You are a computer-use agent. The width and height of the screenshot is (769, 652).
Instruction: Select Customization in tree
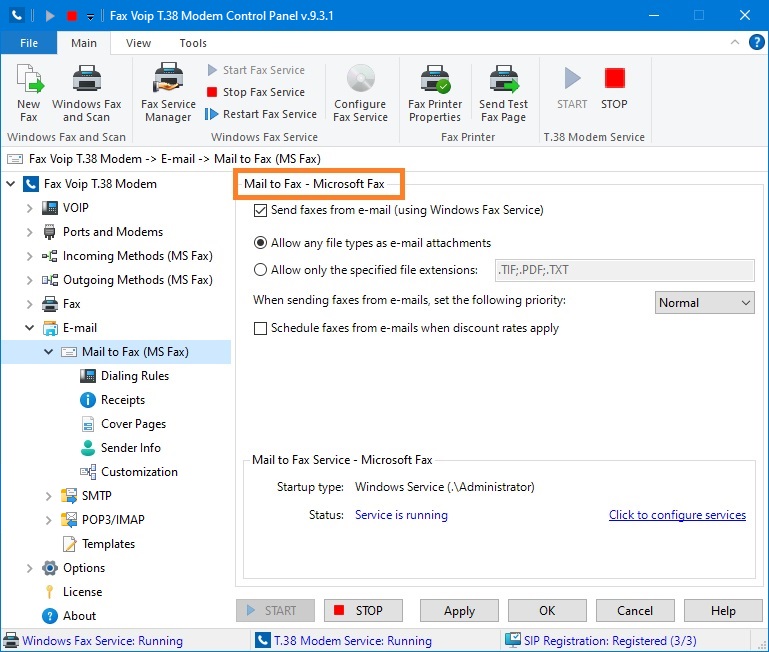click(x=139, y=472)
